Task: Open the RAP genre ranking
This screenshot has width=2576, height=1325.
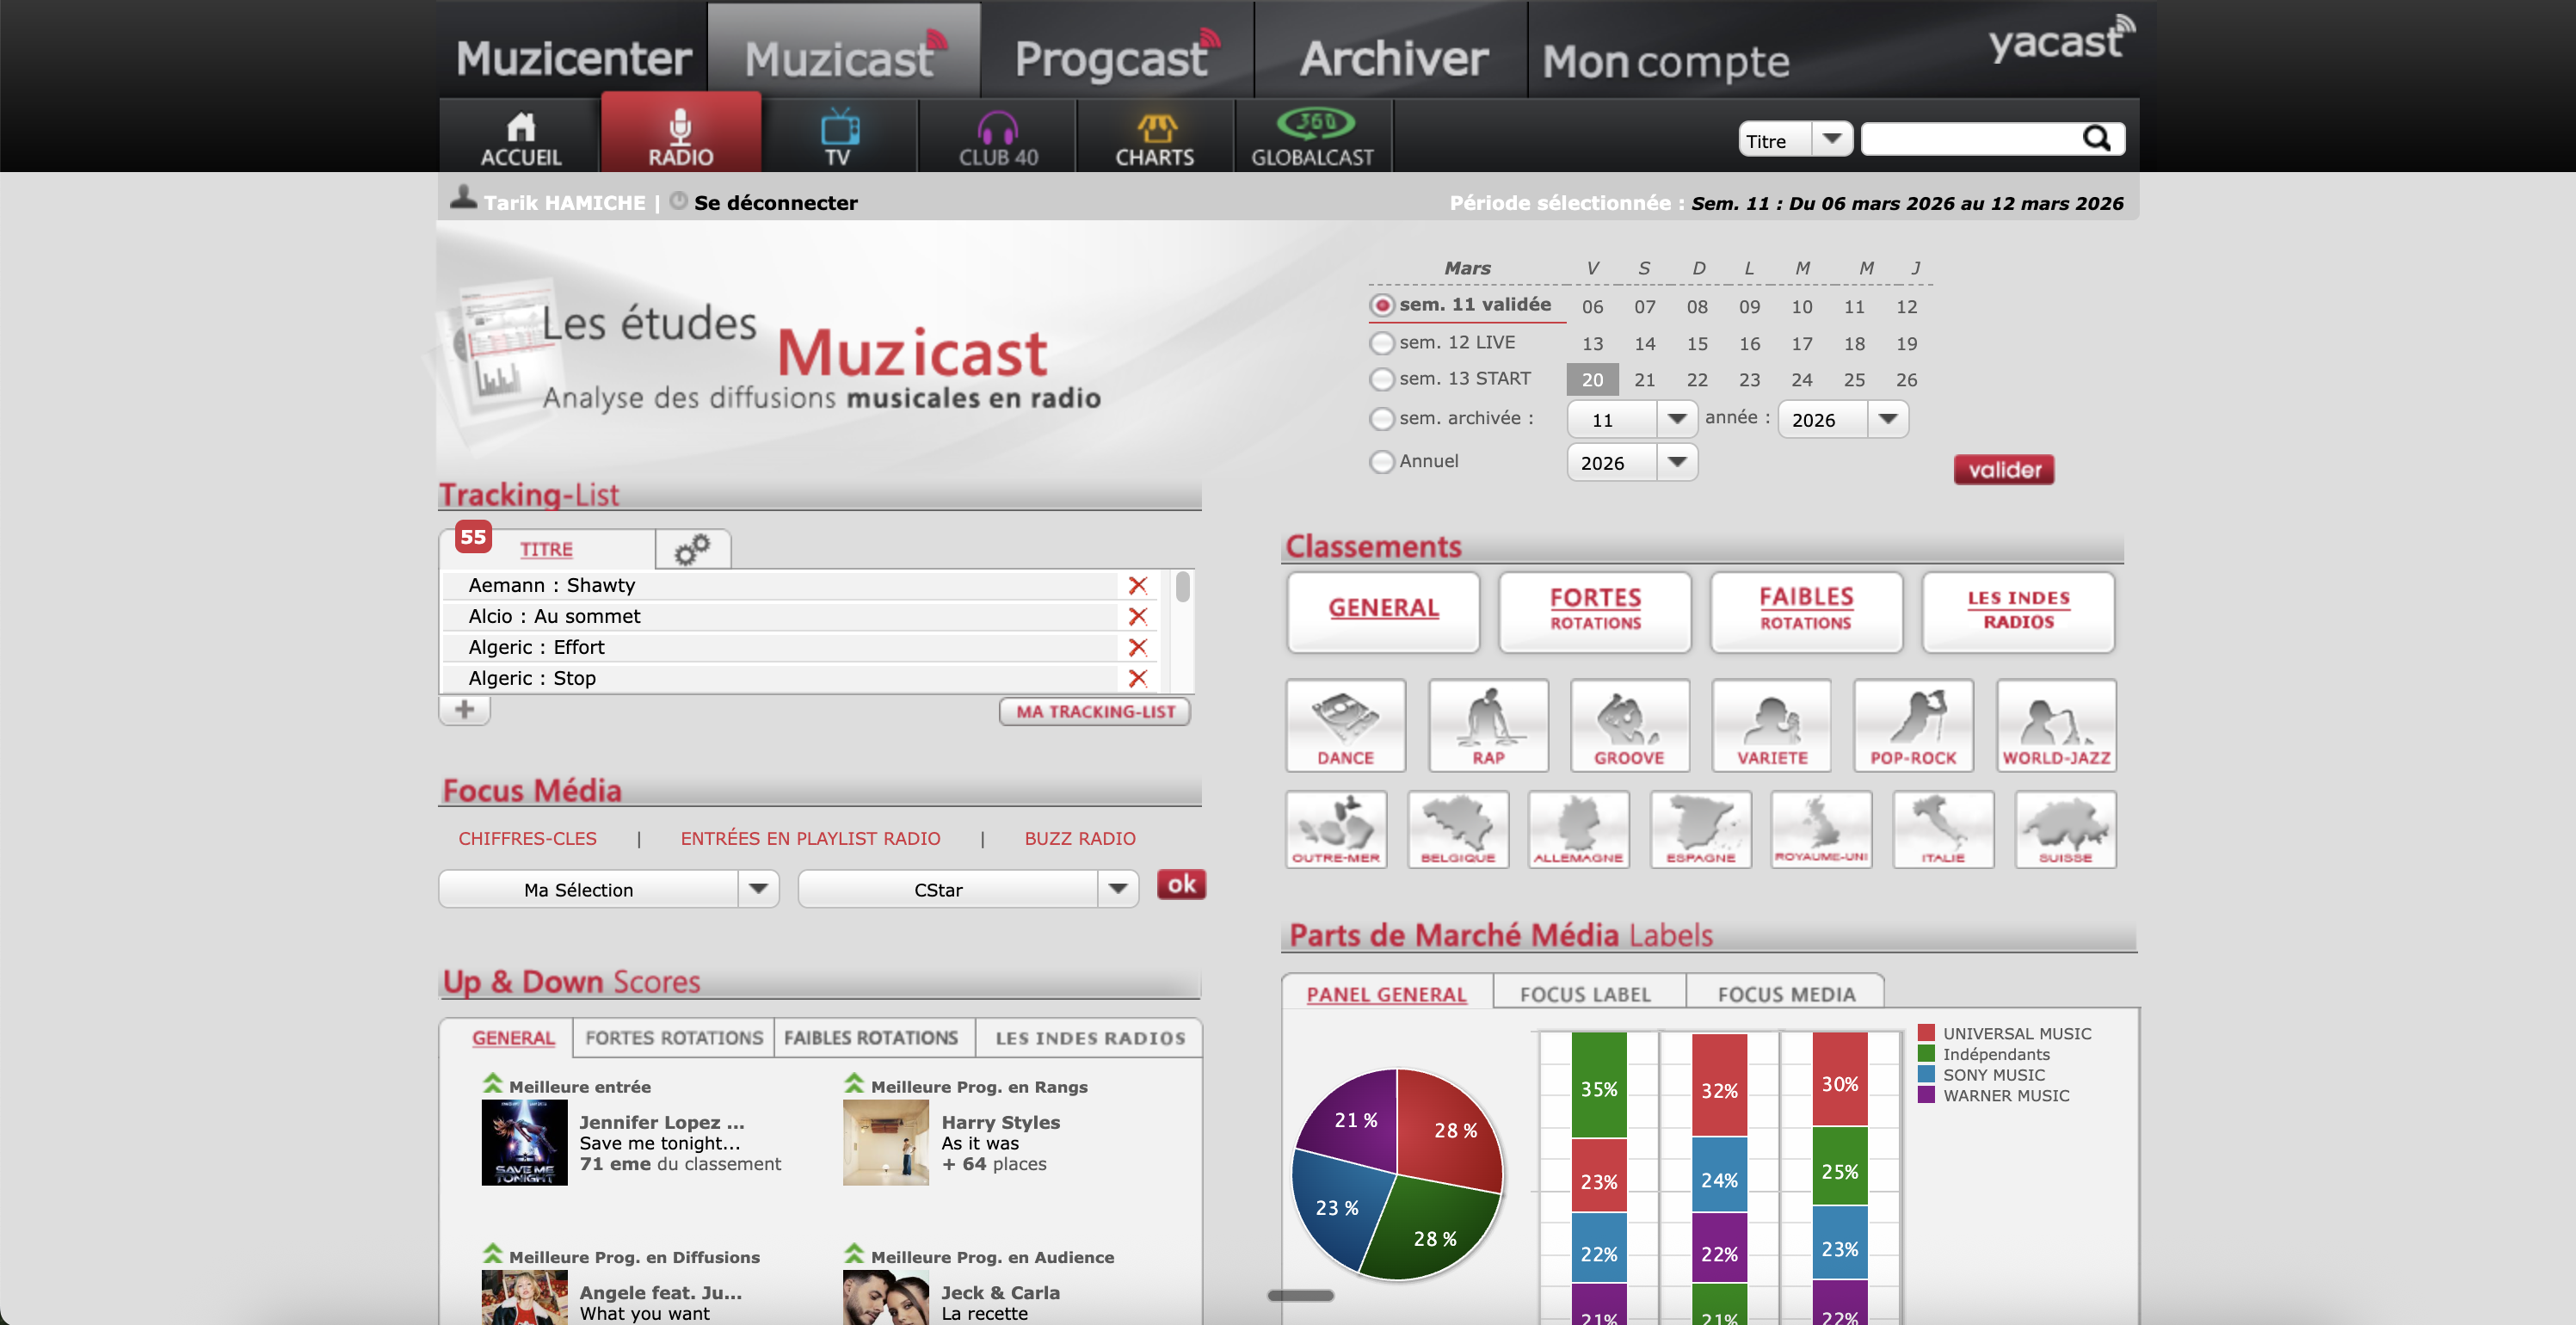Action: click(x=1488, y=725)
